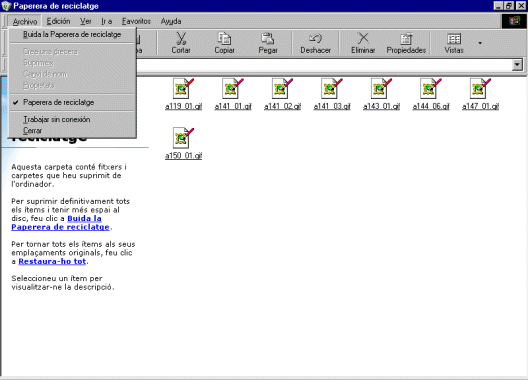The image size is (528, 380).
Task: Open the Ir a menu
Action: 106,22
